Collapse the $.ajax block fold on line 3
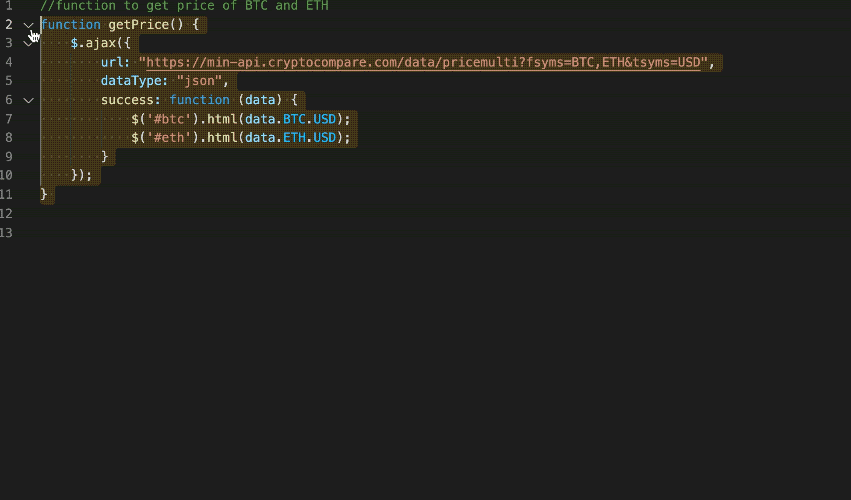This screenshot has width=851, height=500. [x=28, y=43]
